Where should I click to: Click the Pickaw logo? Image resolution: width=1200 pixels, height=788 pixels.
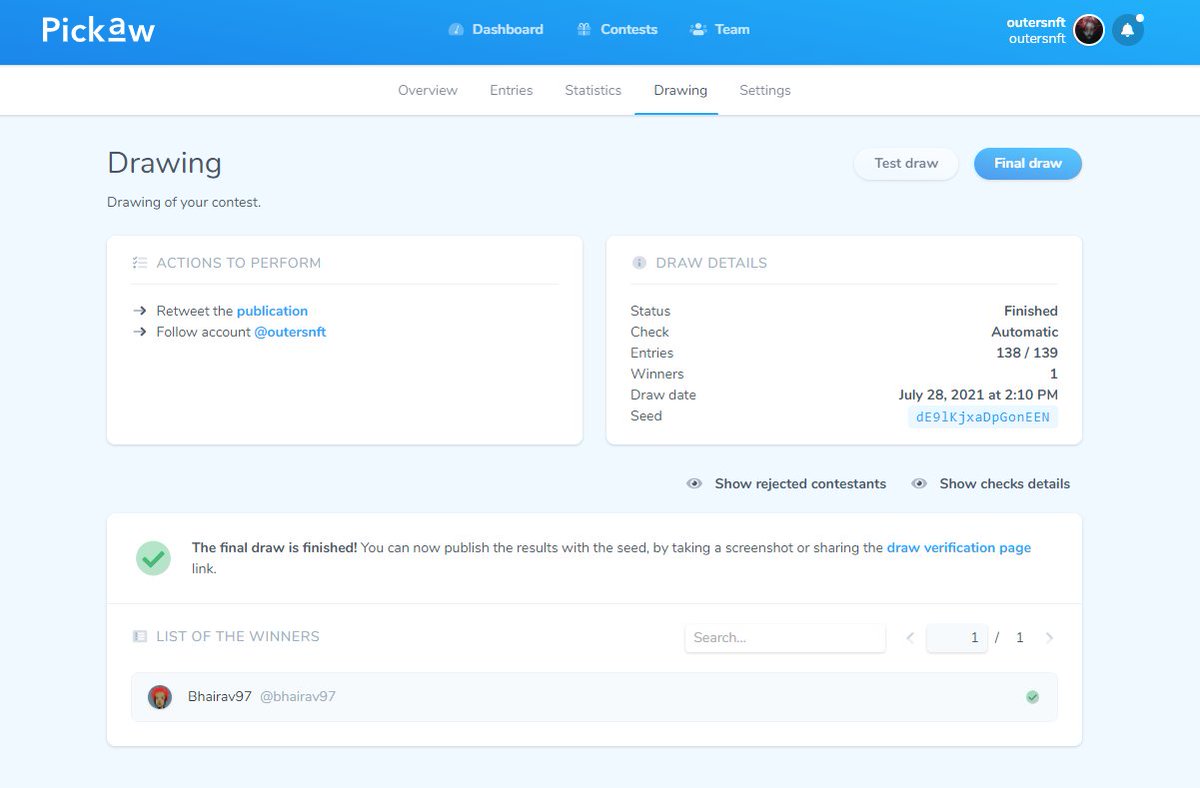(x=98, y=29)
